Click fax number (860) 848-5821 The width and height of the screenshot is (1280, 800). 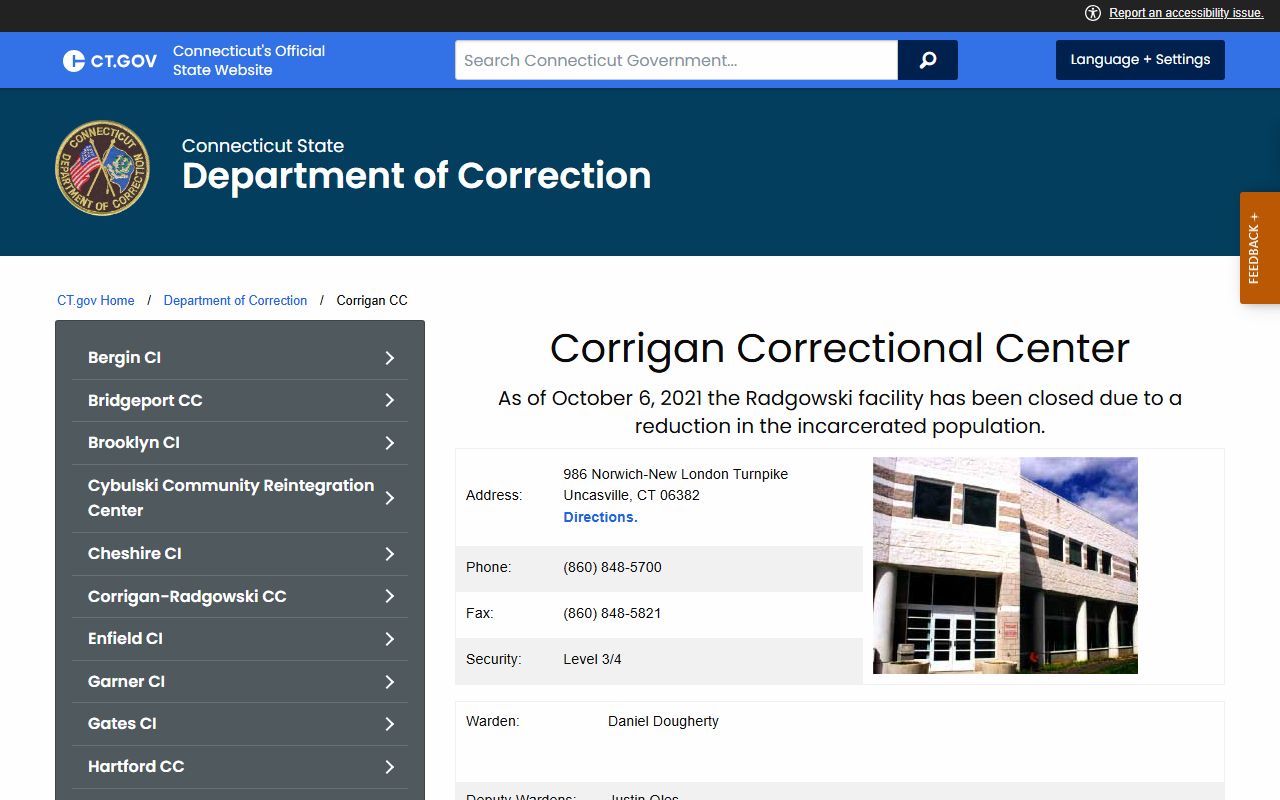612,613
